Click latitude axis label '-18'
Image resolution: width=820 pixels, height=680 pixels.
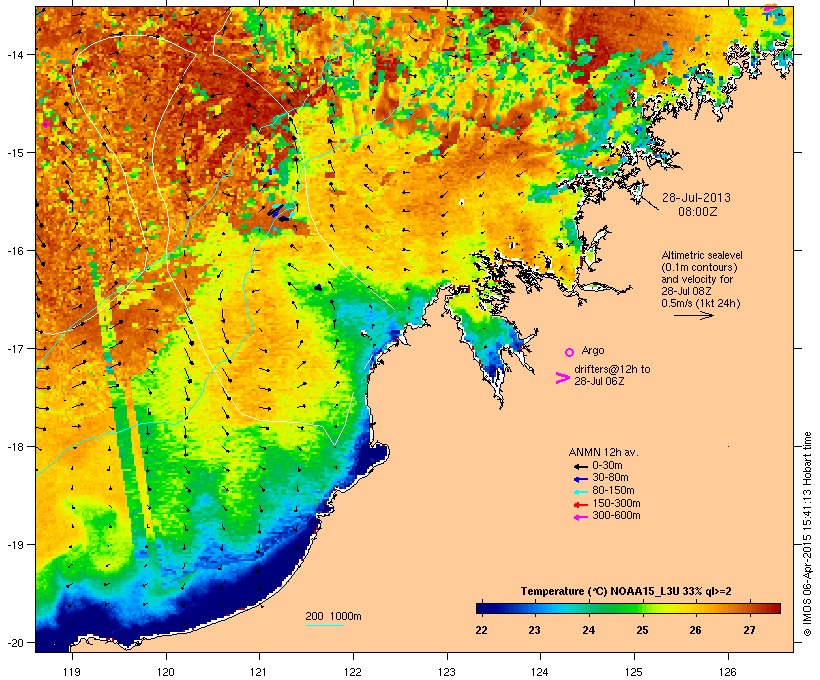point(14,447)
